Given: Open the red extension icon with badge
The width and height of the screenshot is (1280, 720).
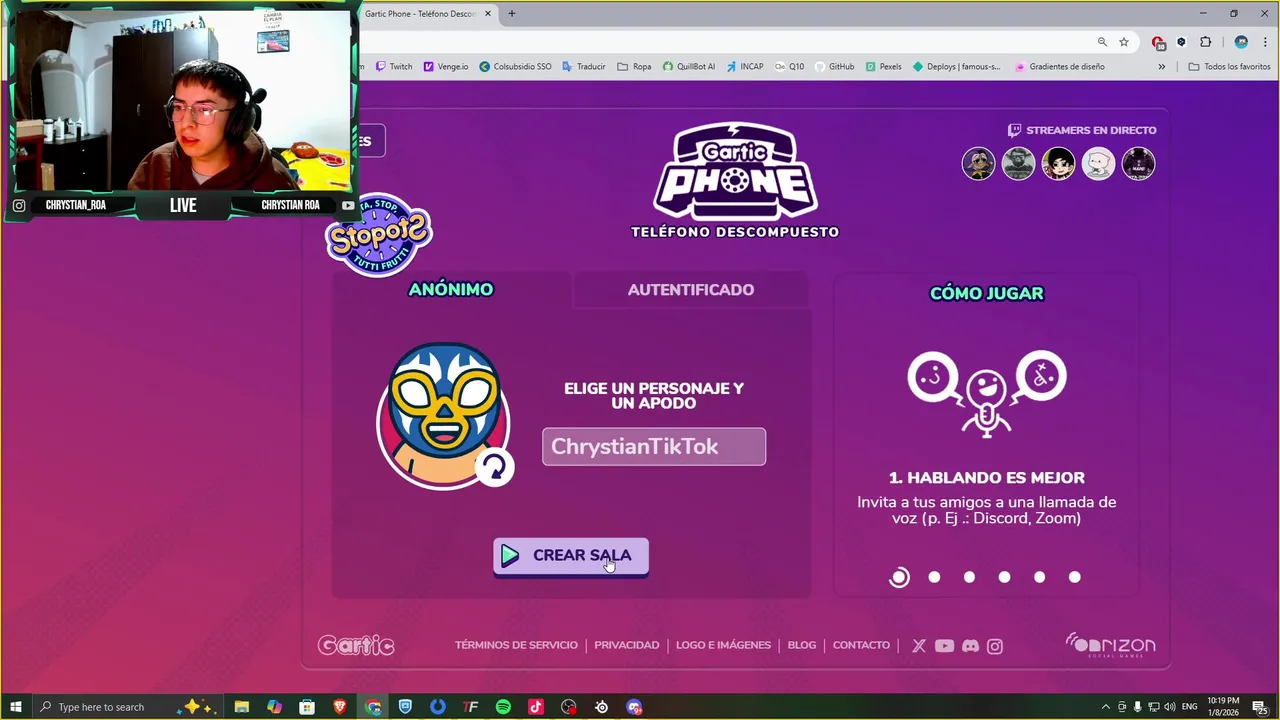Looking at the screenshot, I should pos(1158,42).
